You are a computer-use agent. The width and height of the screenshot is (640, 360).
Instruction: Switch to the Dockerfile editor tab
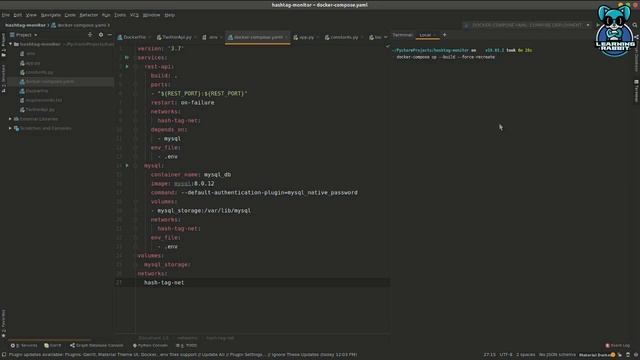pos(134,37)
